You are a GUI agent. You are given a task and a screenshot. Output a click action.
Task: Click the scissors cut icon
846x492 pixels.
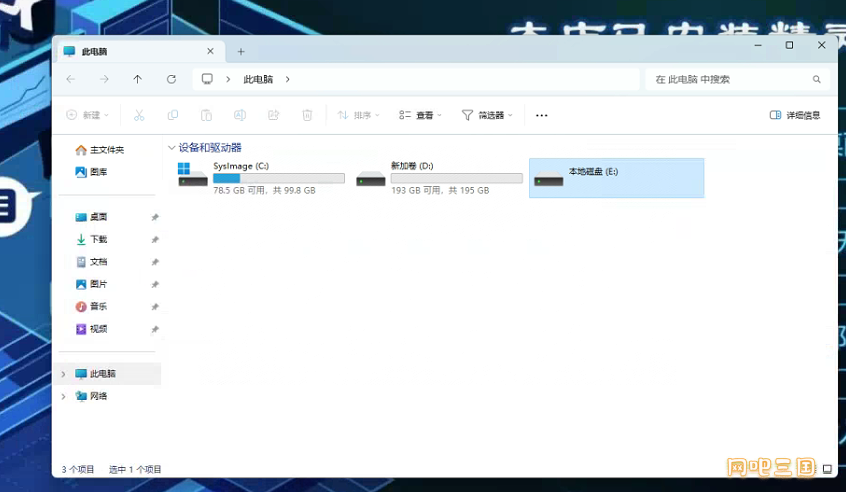tap(139, 115)
